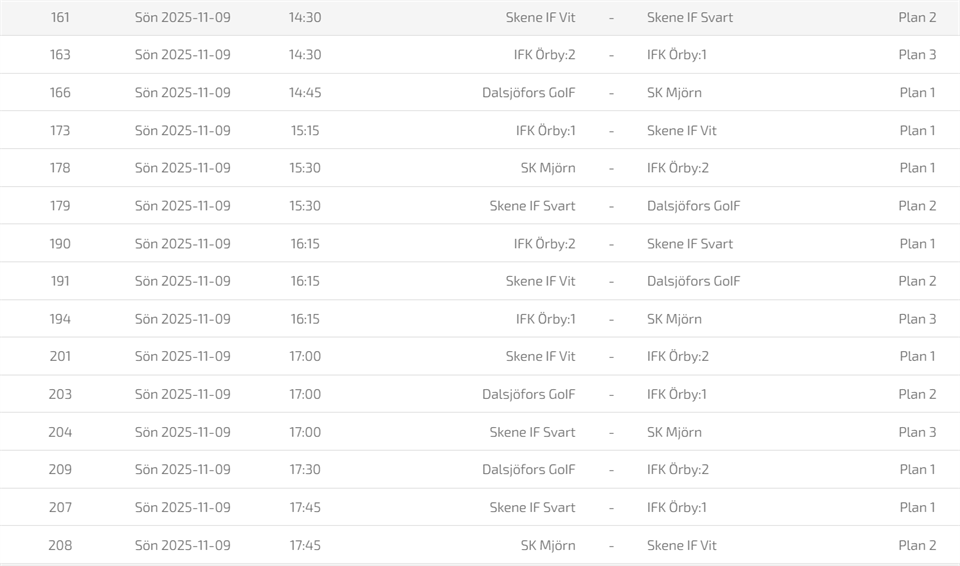Select Dalsjöfors GoIF in the 17:30 match
The width and height of the screenshot is (960, 566).
pos(528,469)
